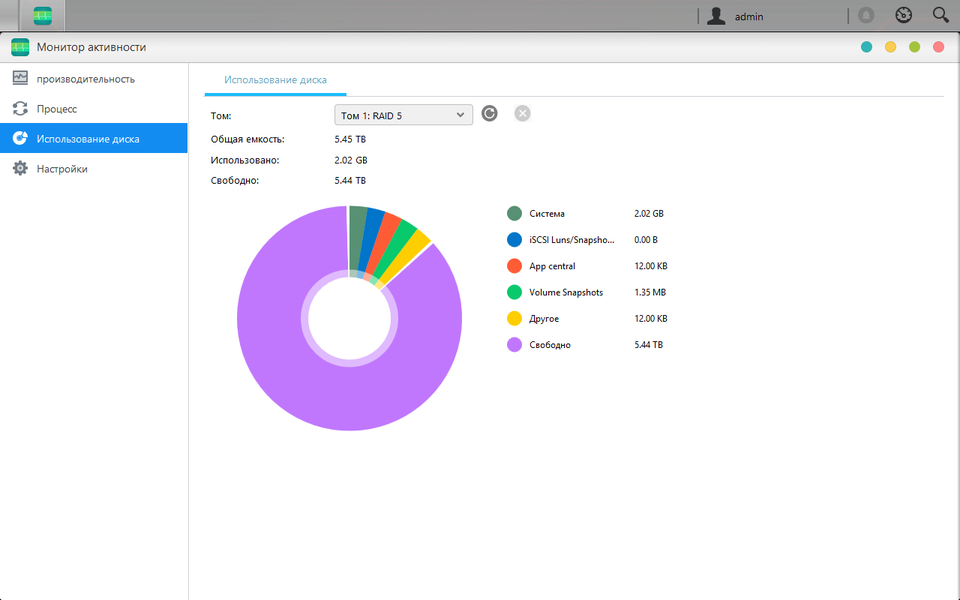Select the Использование диска tab

pos(276,80)
